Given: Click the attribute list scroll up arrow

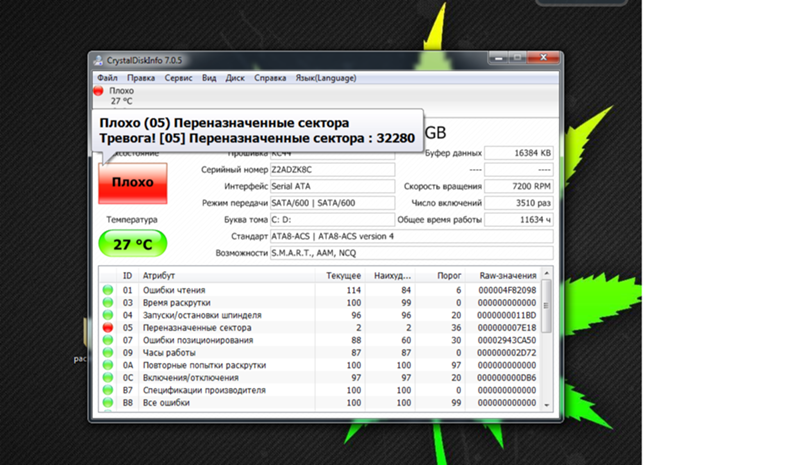Looking at the screenshot, I should pos(546,274).
